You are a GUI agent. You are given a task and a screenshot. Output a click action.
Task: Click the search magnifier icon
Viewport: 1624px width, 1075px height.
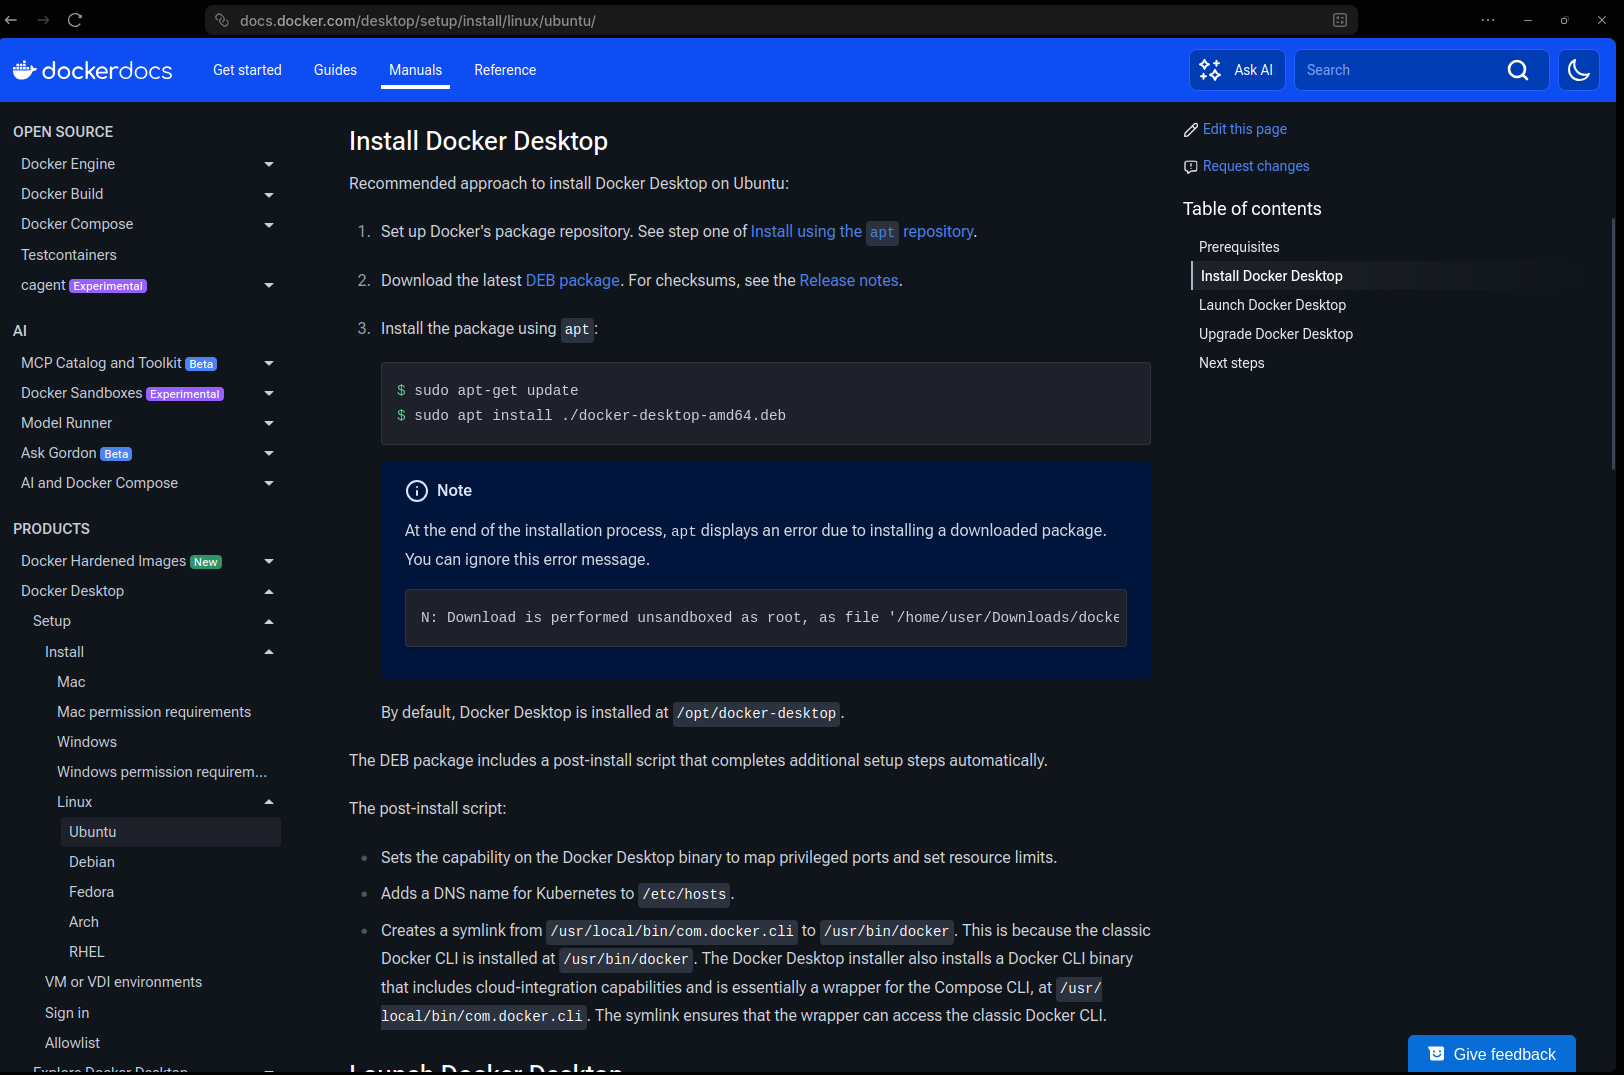point(1519,70)
